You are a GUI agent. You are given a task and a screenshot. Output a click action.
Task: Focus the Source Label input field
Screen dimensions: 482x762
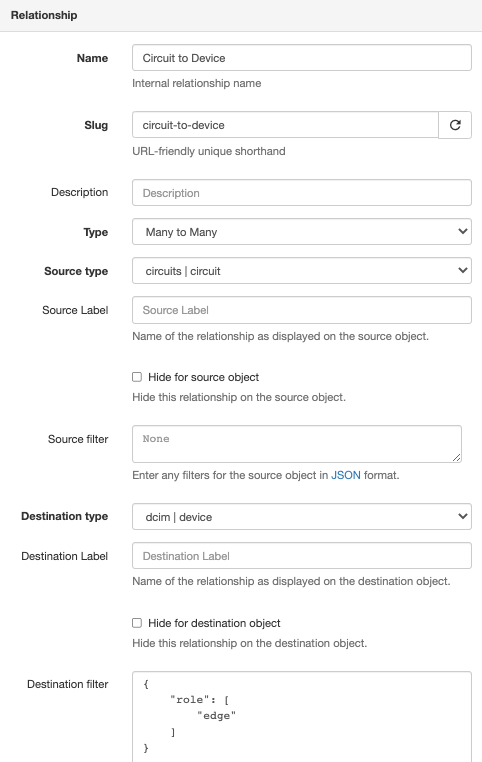[302, 310]
